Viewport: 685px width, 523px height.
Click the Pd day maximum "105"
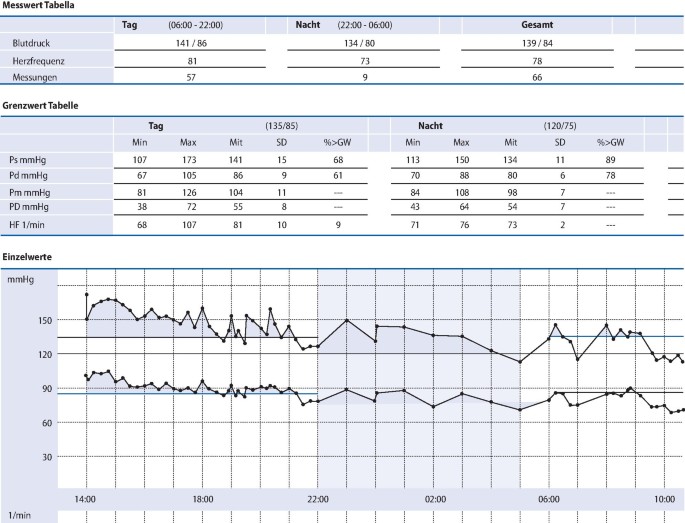point(189,176)
